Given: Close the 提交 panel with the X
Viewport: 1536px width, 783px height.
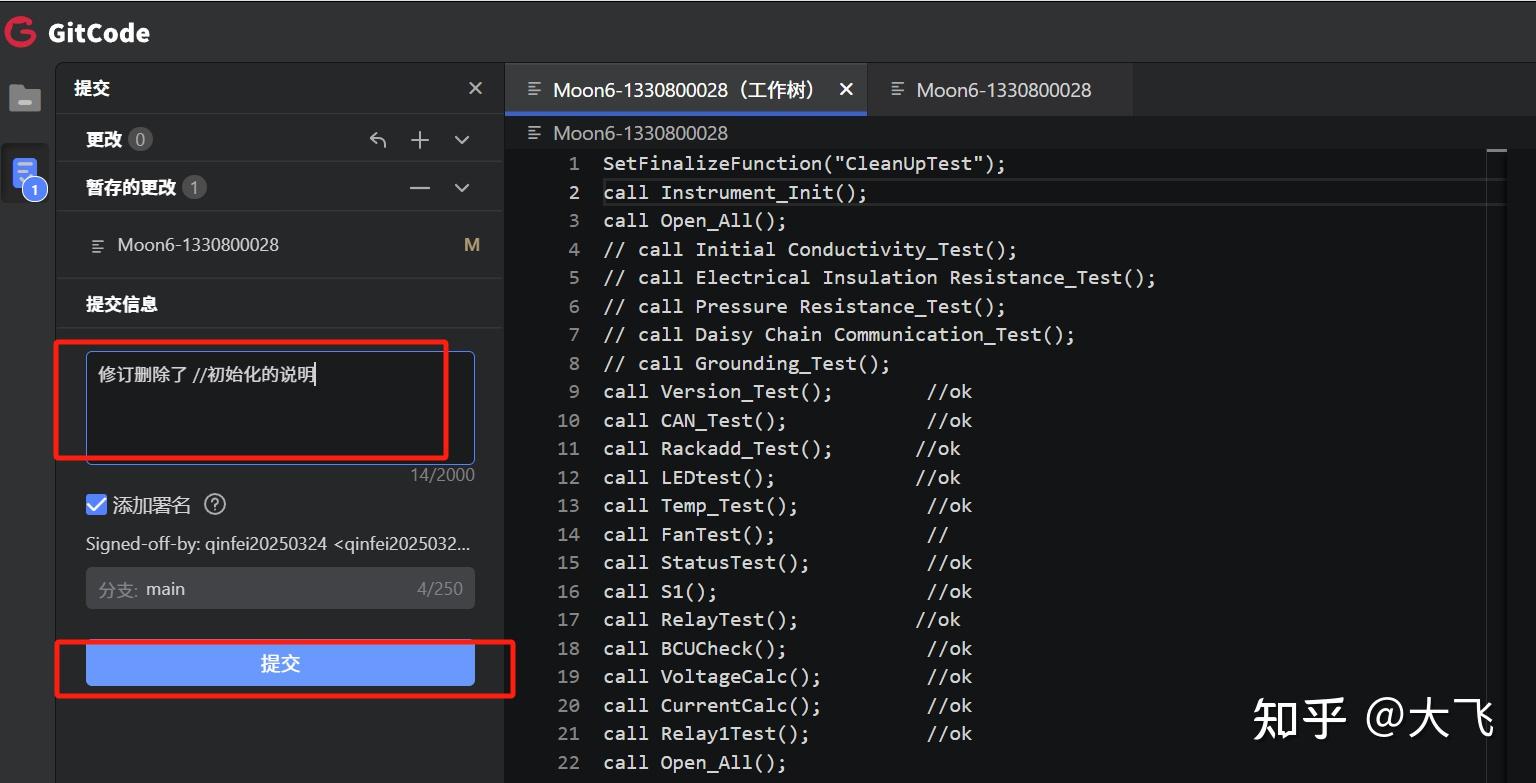Looking at the screenshot, I should pos(475,88).
